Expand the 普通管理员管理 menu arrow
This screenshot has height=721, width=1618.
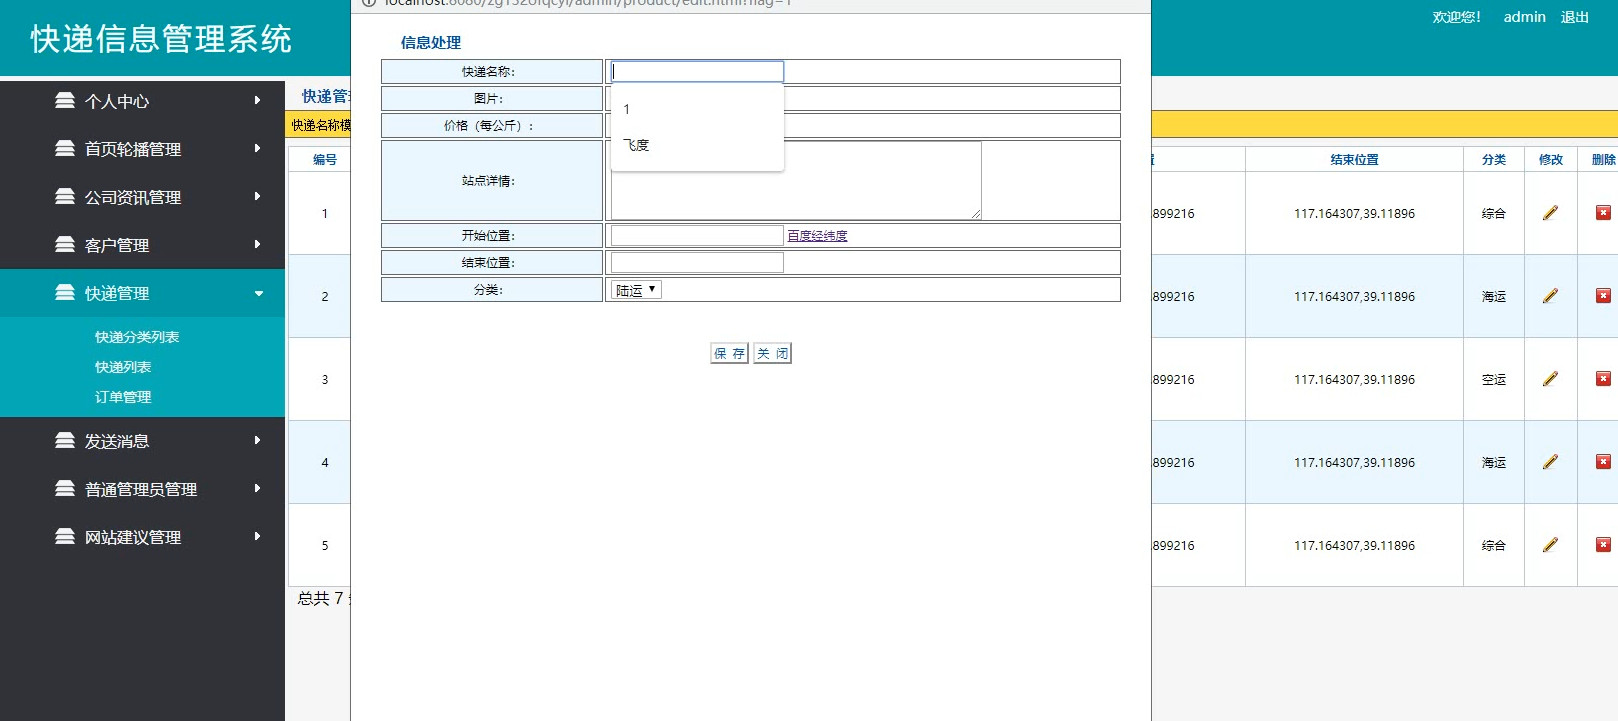[x=257, y=488]
